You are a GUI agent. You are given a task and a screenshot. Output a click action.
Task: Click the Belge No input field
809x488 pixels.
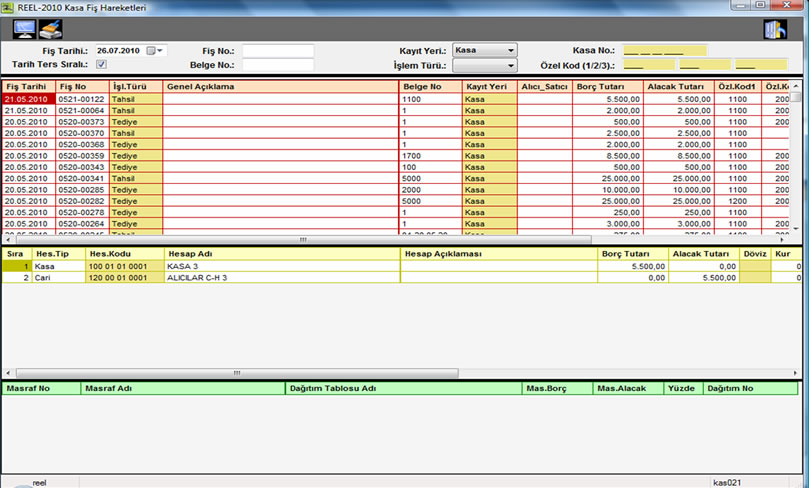(x=278, y=65)
